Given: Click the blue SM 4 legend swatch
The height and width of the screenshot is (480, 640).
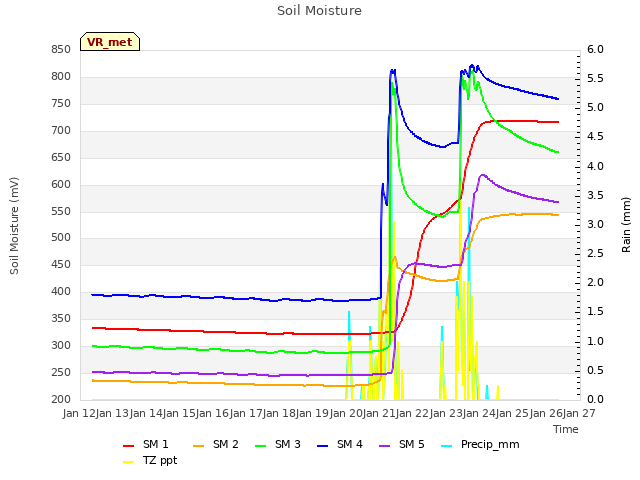Looking at the screenshot, I should coord(322,446).
